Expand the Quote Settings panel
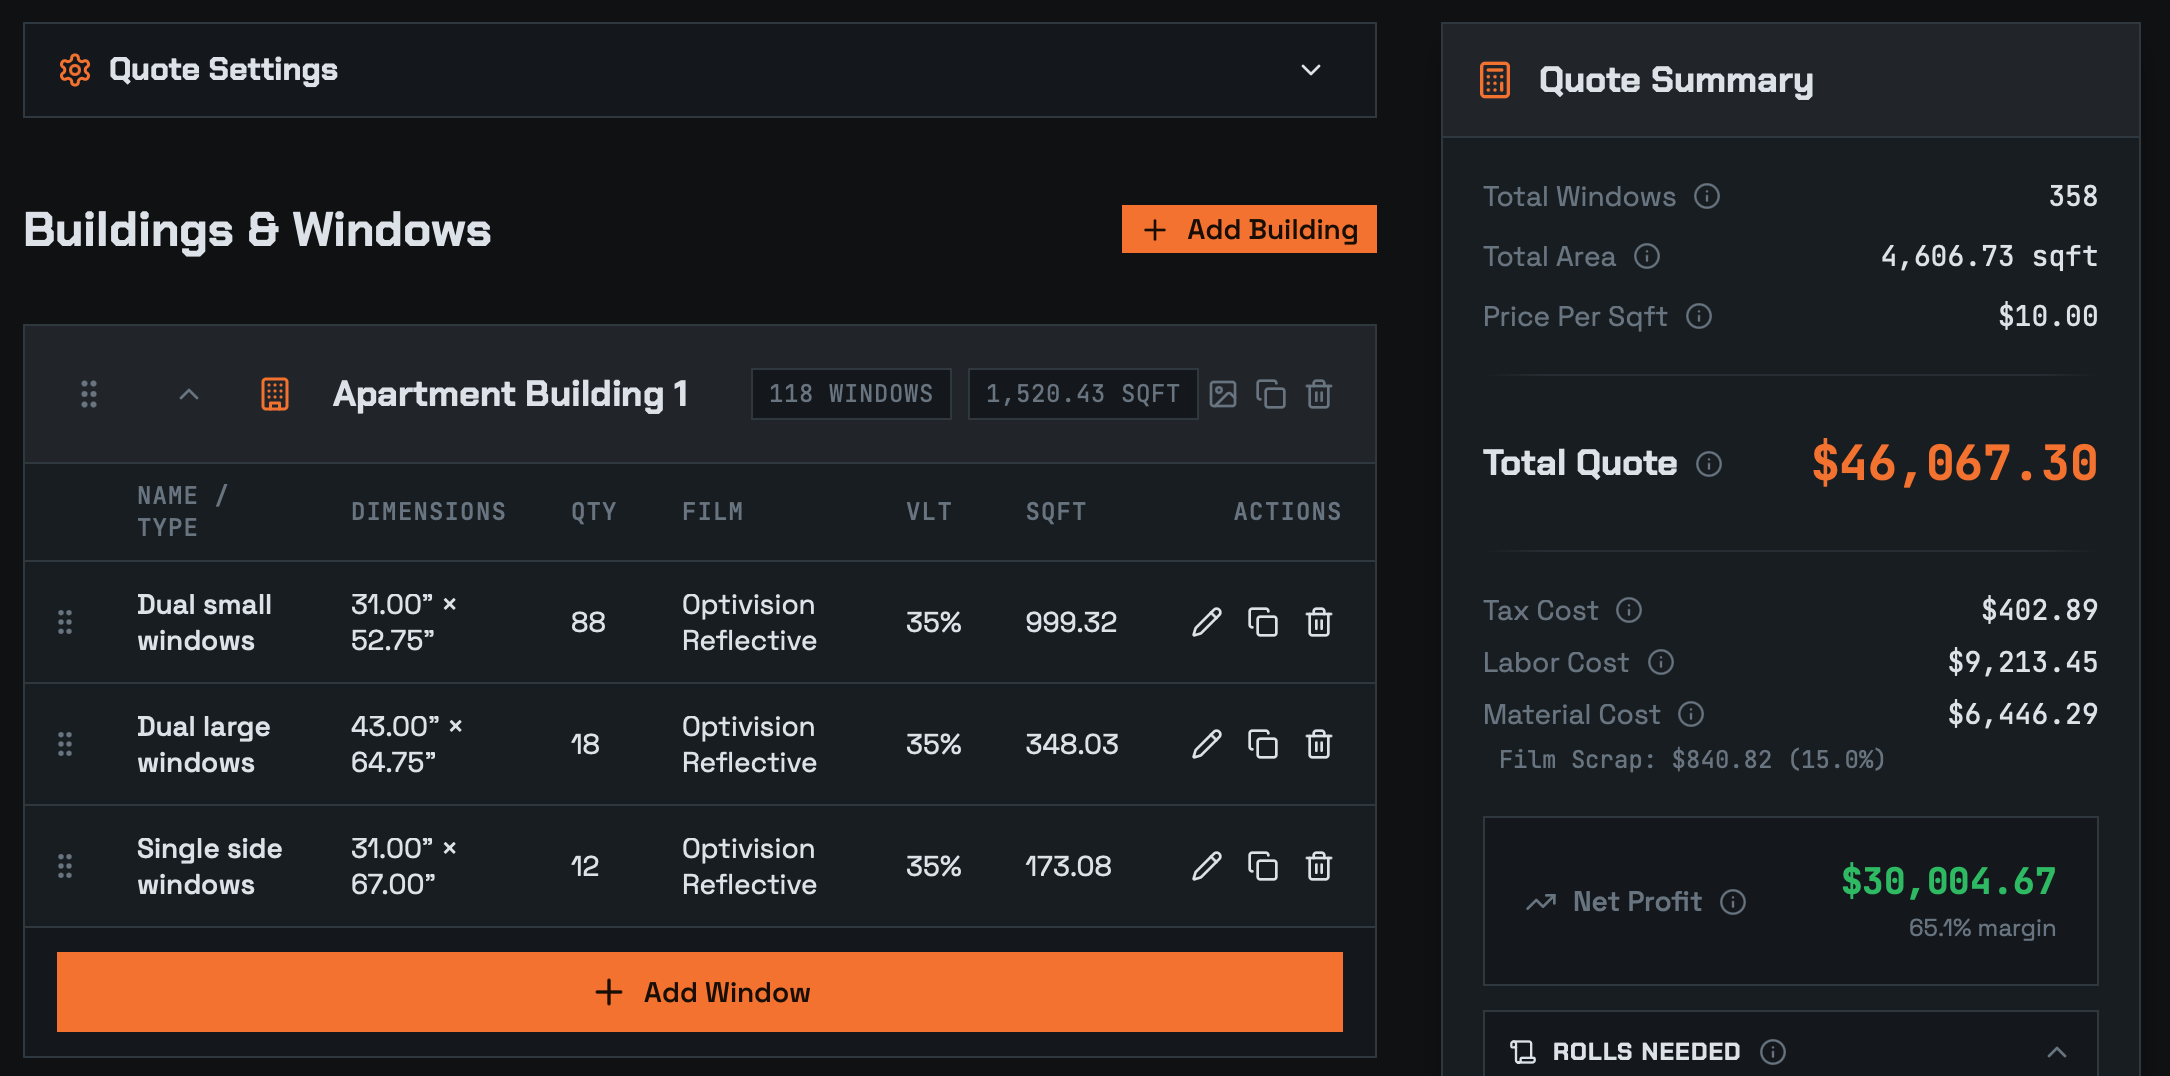Screen dimensions: 2170x1076 [x=1310, y=70]
